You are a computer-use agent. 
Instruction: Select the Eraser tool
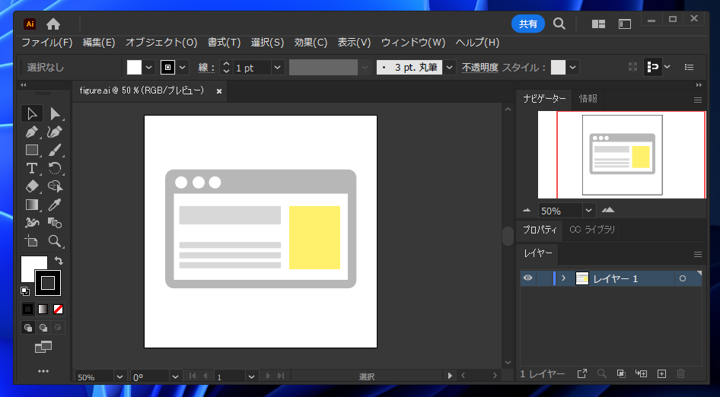click(32, 186)
